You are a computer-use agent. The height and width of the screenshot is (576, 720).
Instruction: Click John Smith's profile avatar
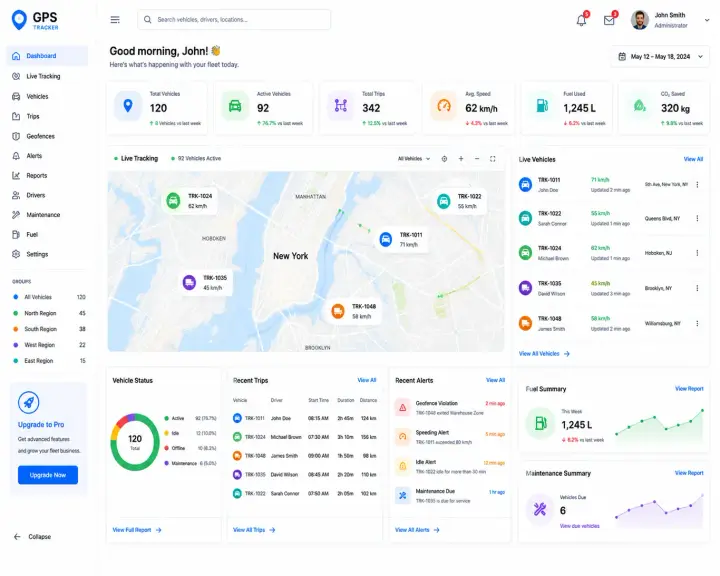point(640,20)
